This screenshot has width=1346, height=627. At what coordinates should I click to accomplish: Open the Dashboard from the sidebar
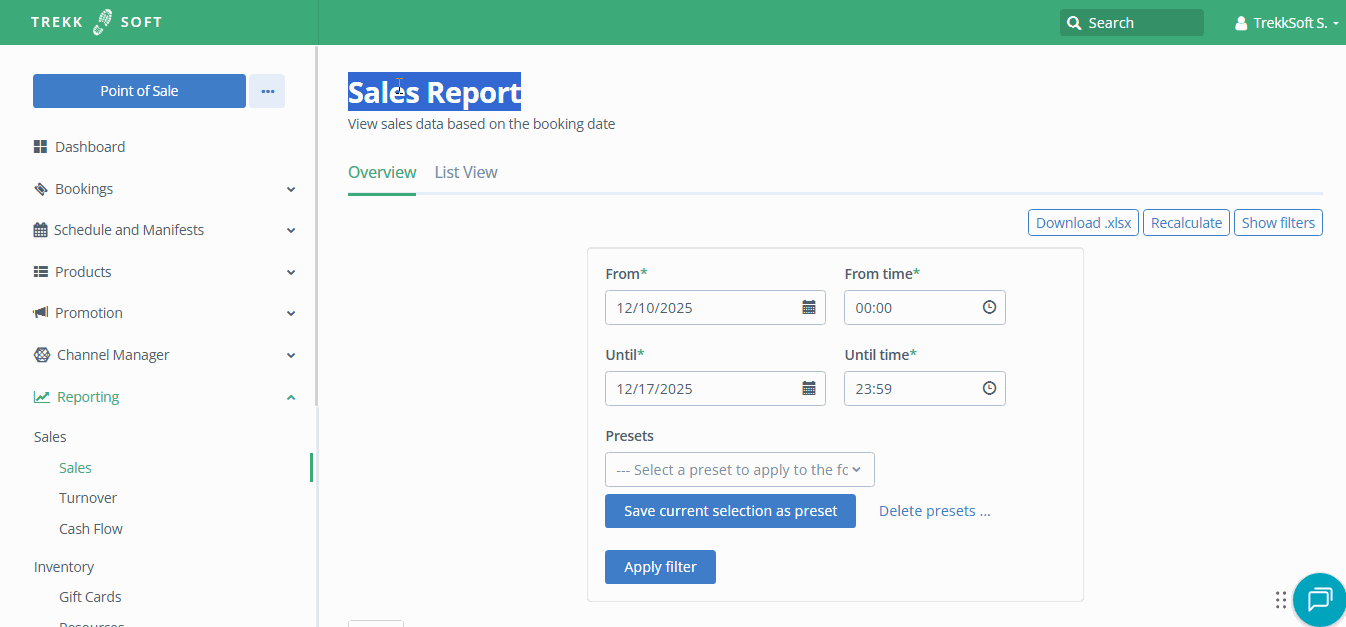pyautogui.click(x=90, y=147)
